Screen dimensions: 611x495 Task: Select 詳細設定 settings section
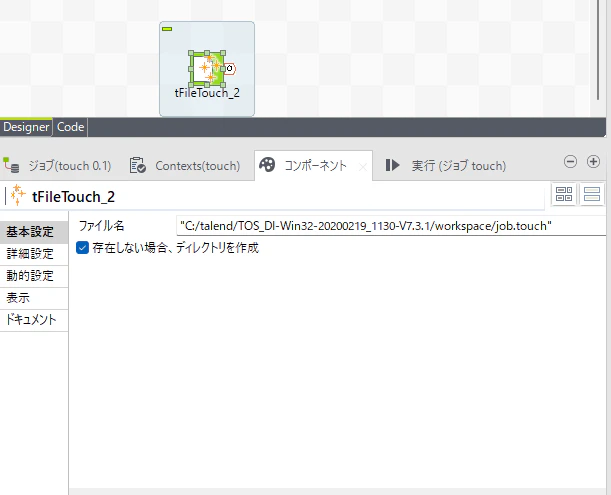(x=34, y=254)
